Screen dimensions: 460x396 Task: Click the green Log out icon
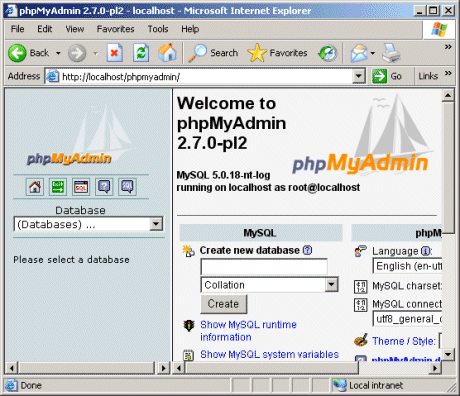click(58, 187)
